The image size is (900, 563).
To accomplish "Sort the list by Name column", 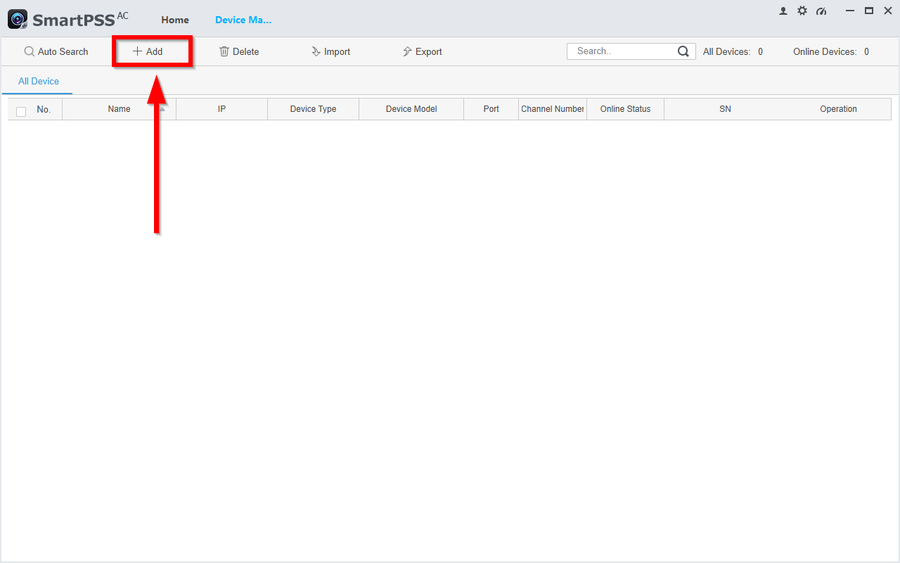I will tap(119, 109).
